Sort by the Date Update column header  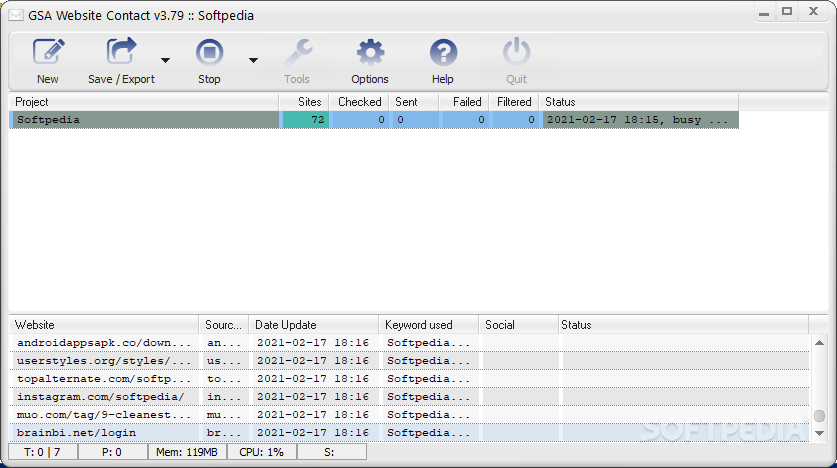(x=314, y=325)
